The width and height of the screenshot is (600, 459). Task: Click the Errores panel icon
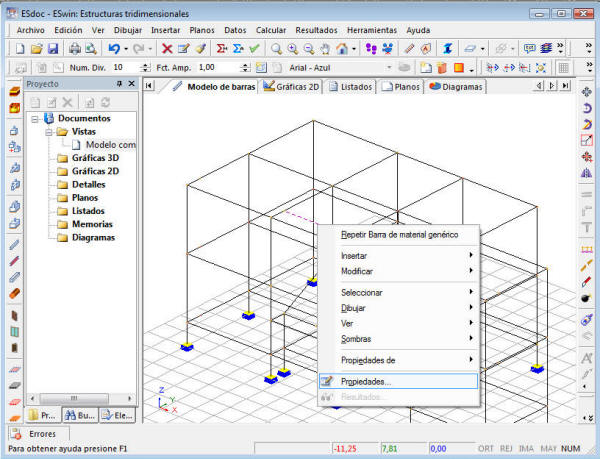(x=16, y=434)
